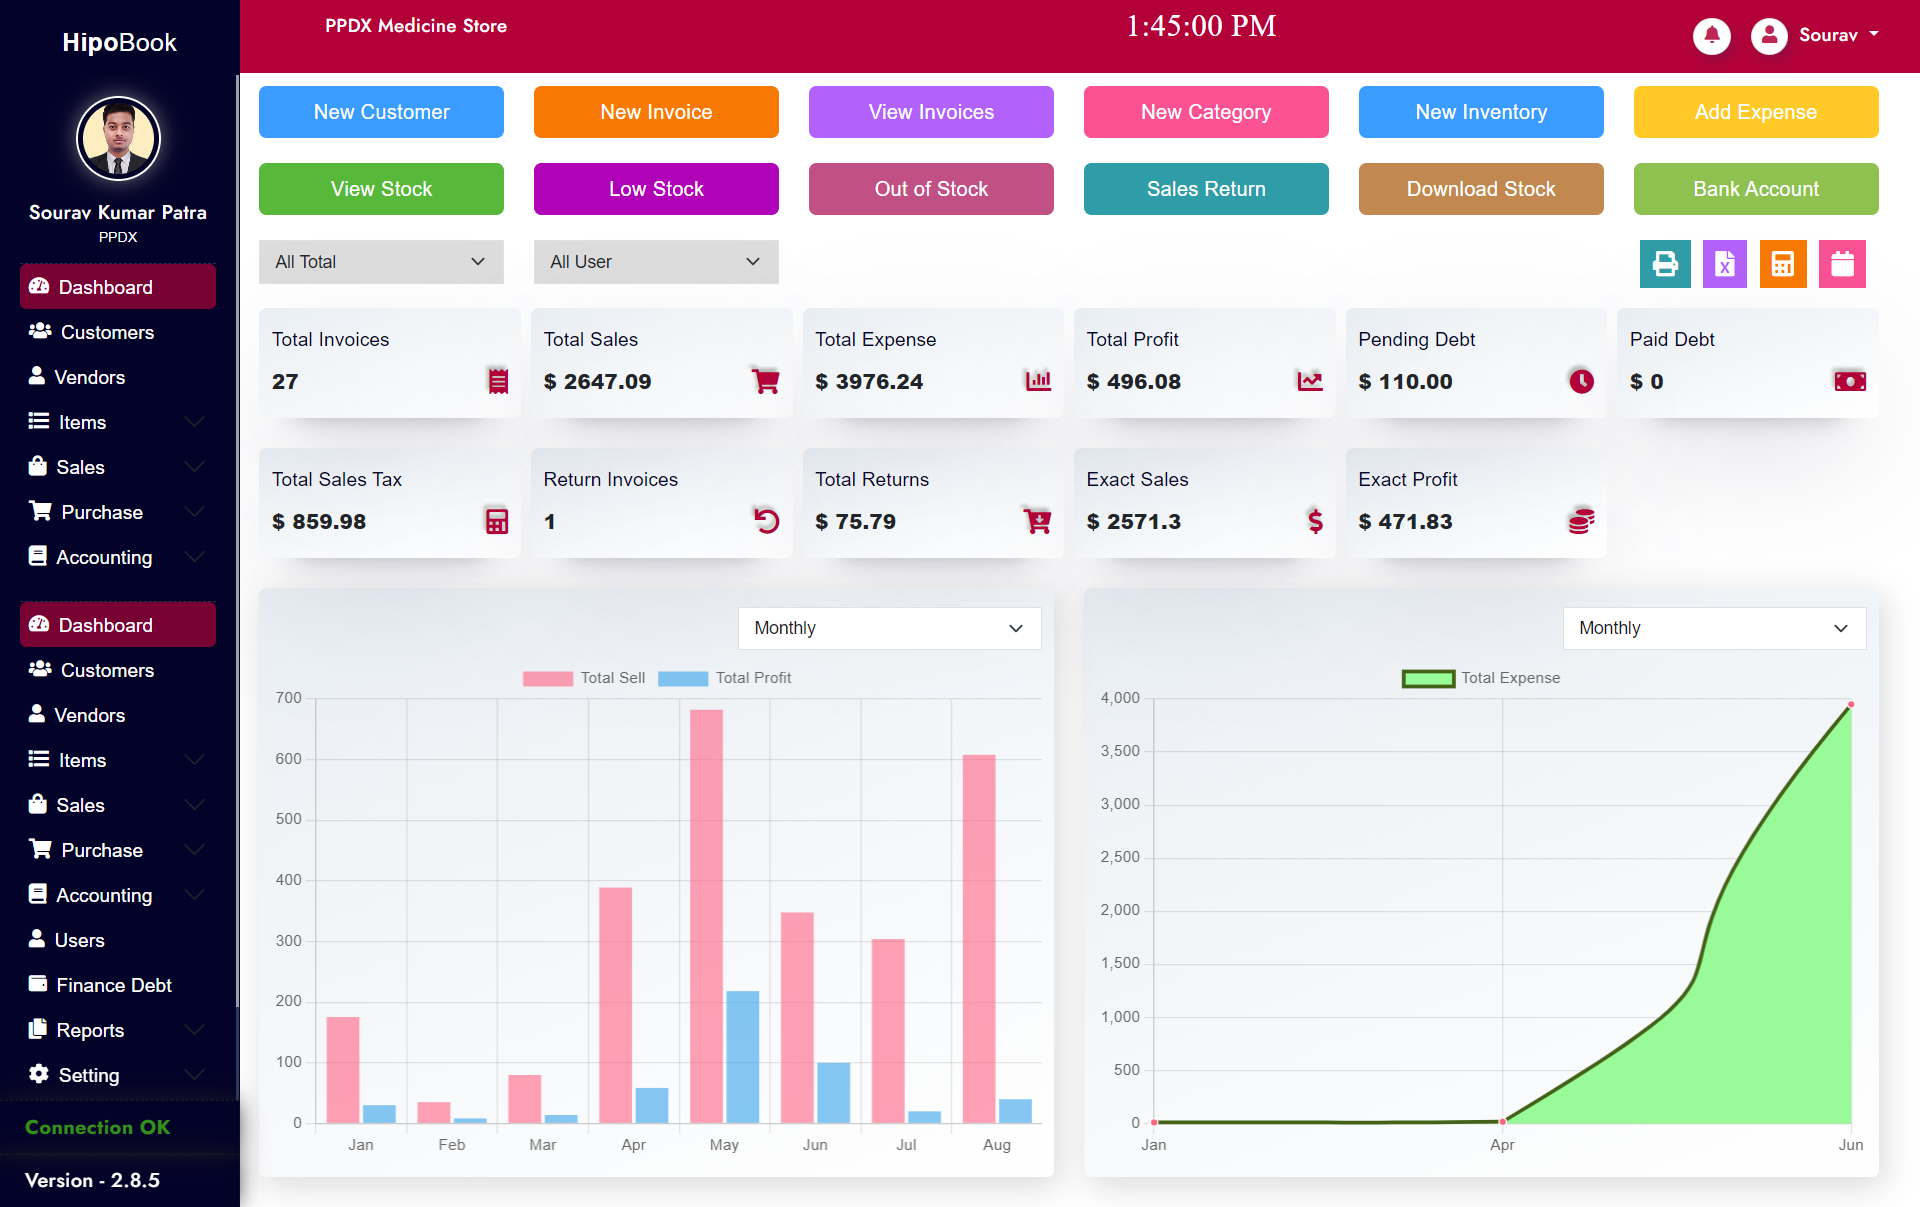Click the New Invoice button
Viewport: 1920px width, 1207px height.
(656, 112)
